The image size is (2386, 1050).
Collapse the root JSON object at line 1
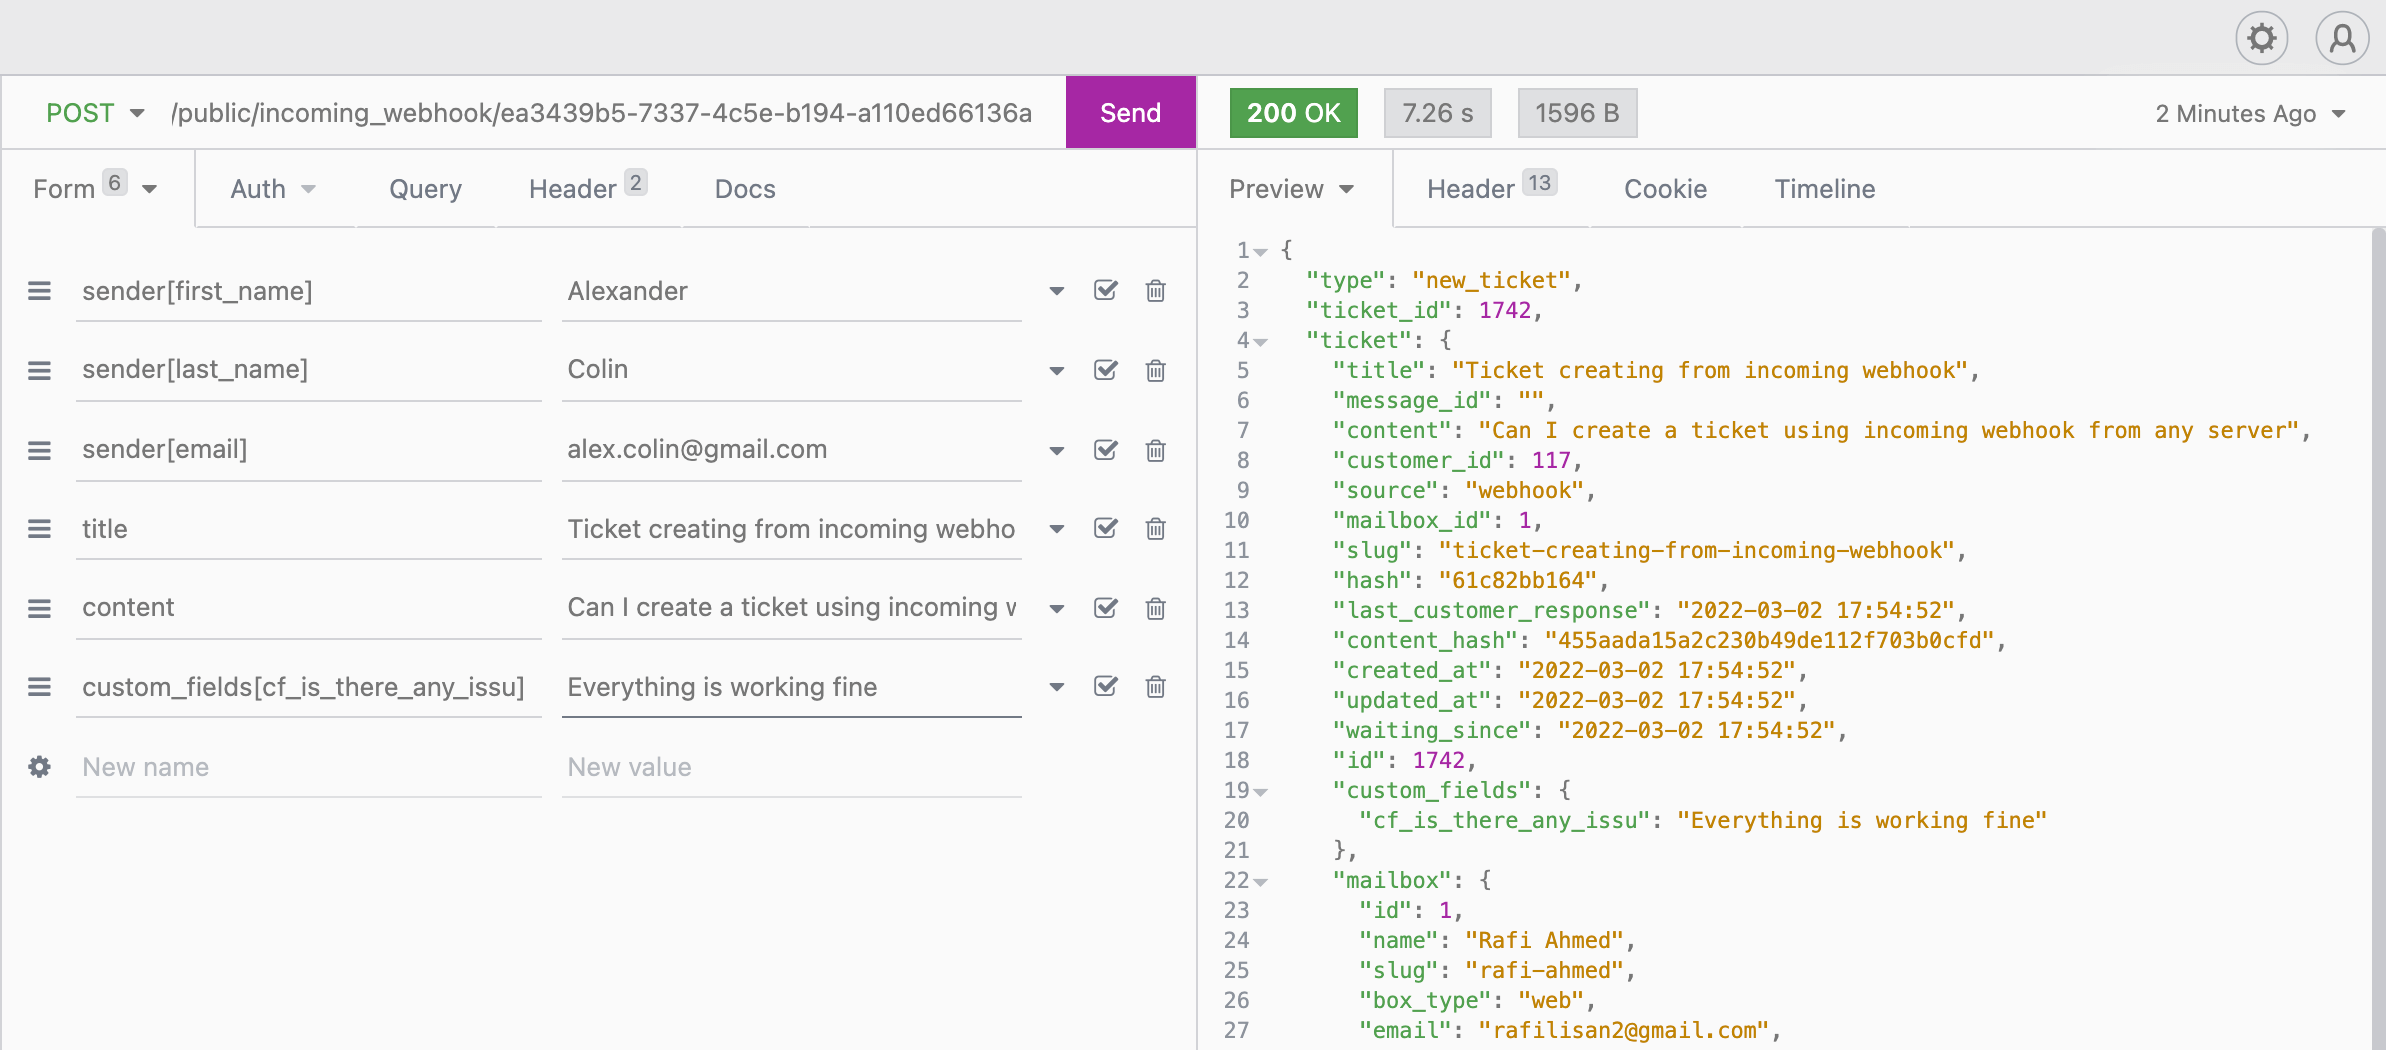pos(1261,252)
